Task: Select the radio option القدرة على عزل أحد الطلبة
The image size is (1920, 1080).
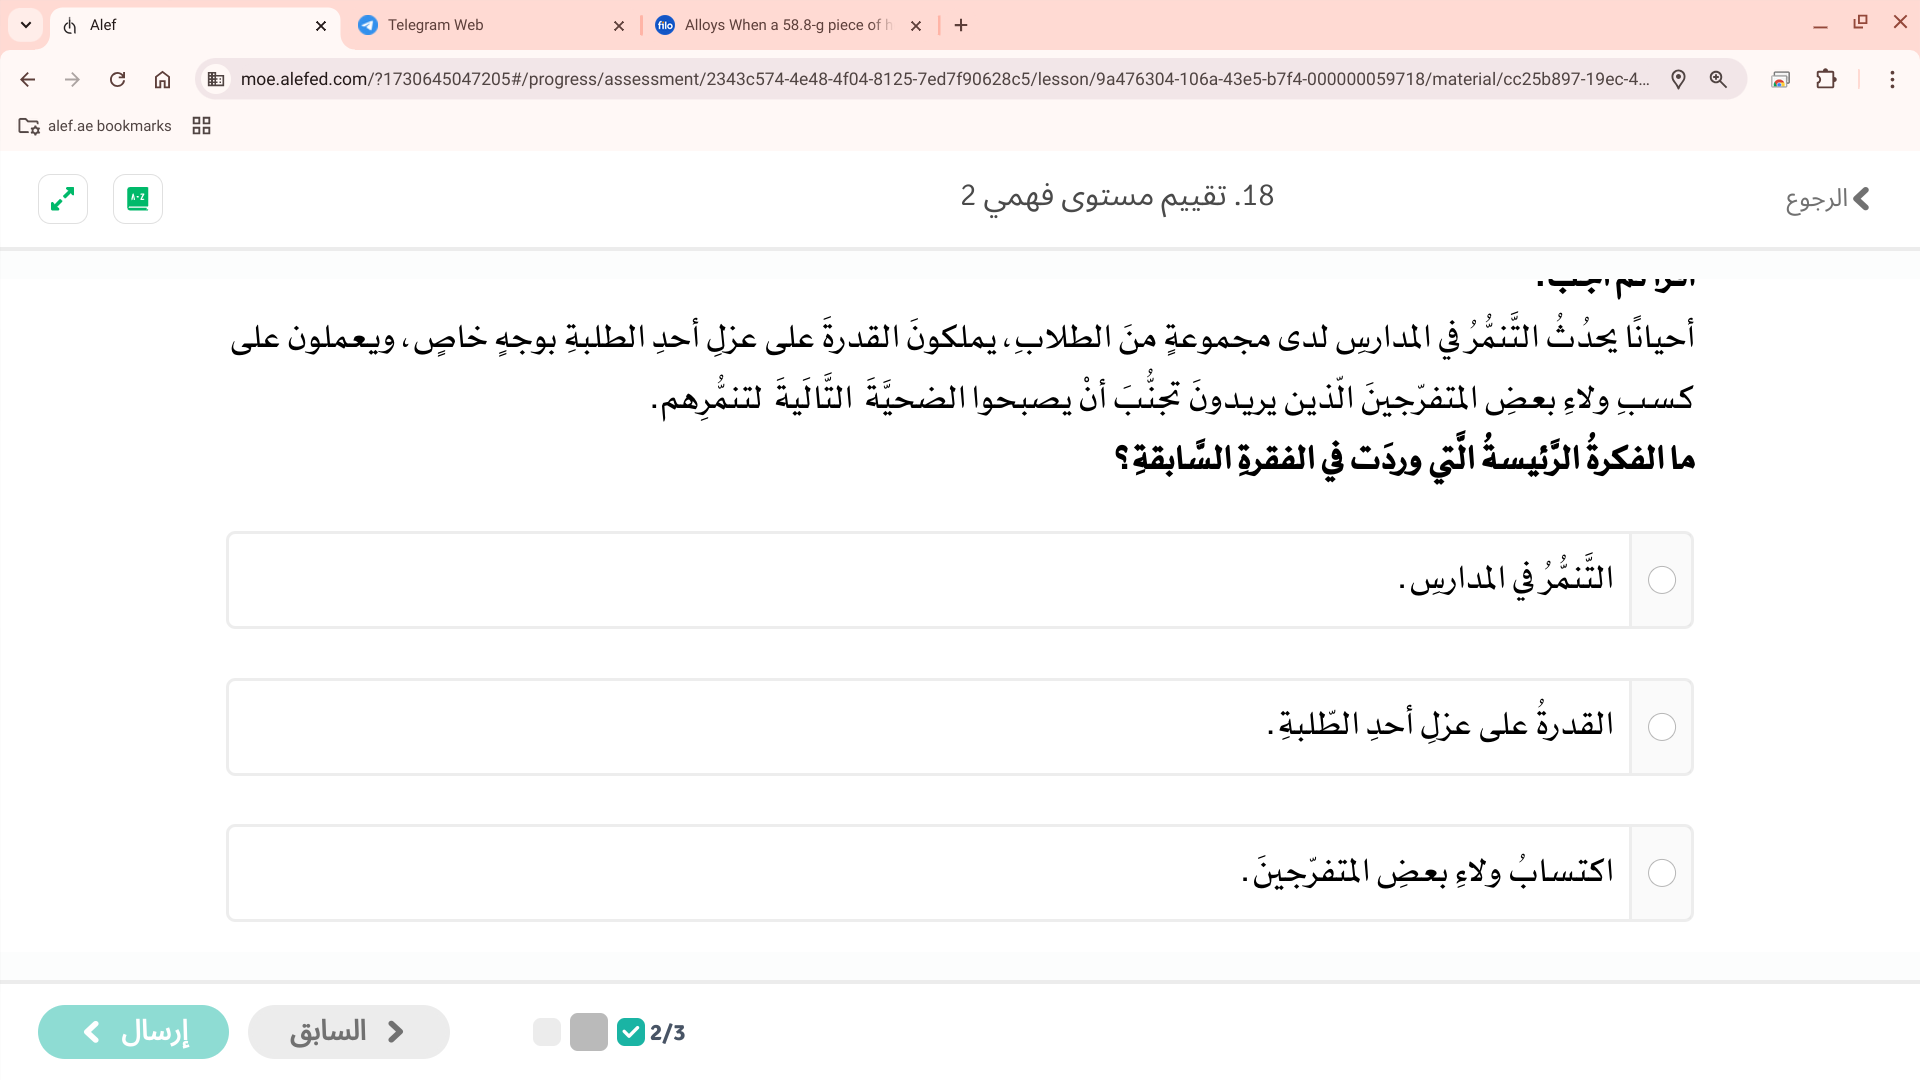Action: pyautogui.click(x=1661, y=727)
